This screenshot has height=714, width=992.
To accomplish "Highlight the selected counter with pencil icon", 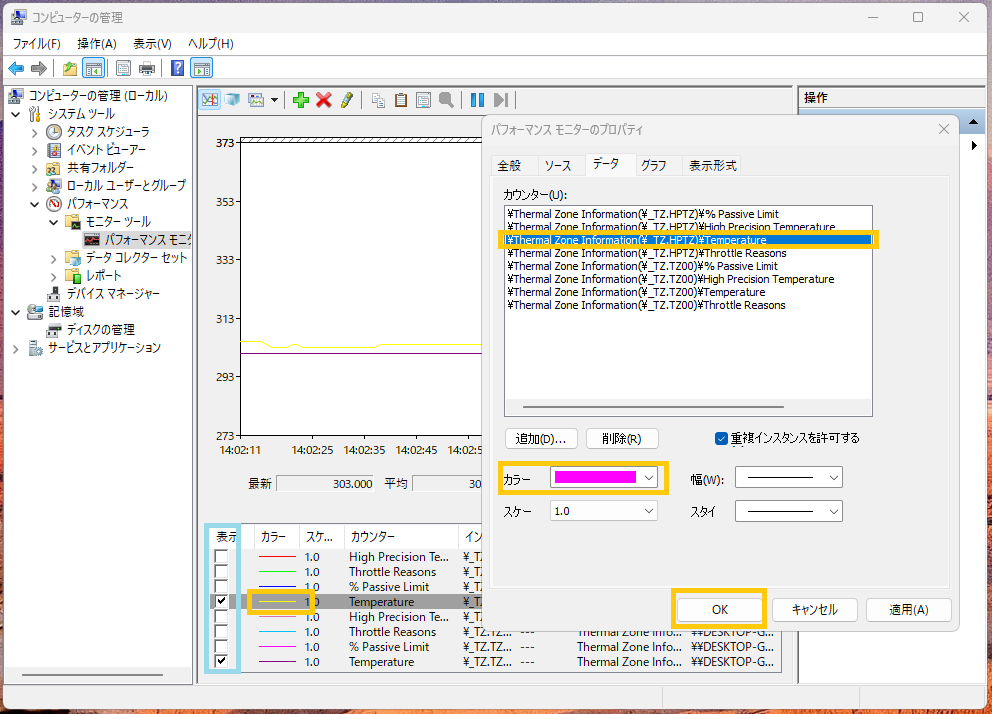I will [x=347, y=100].
